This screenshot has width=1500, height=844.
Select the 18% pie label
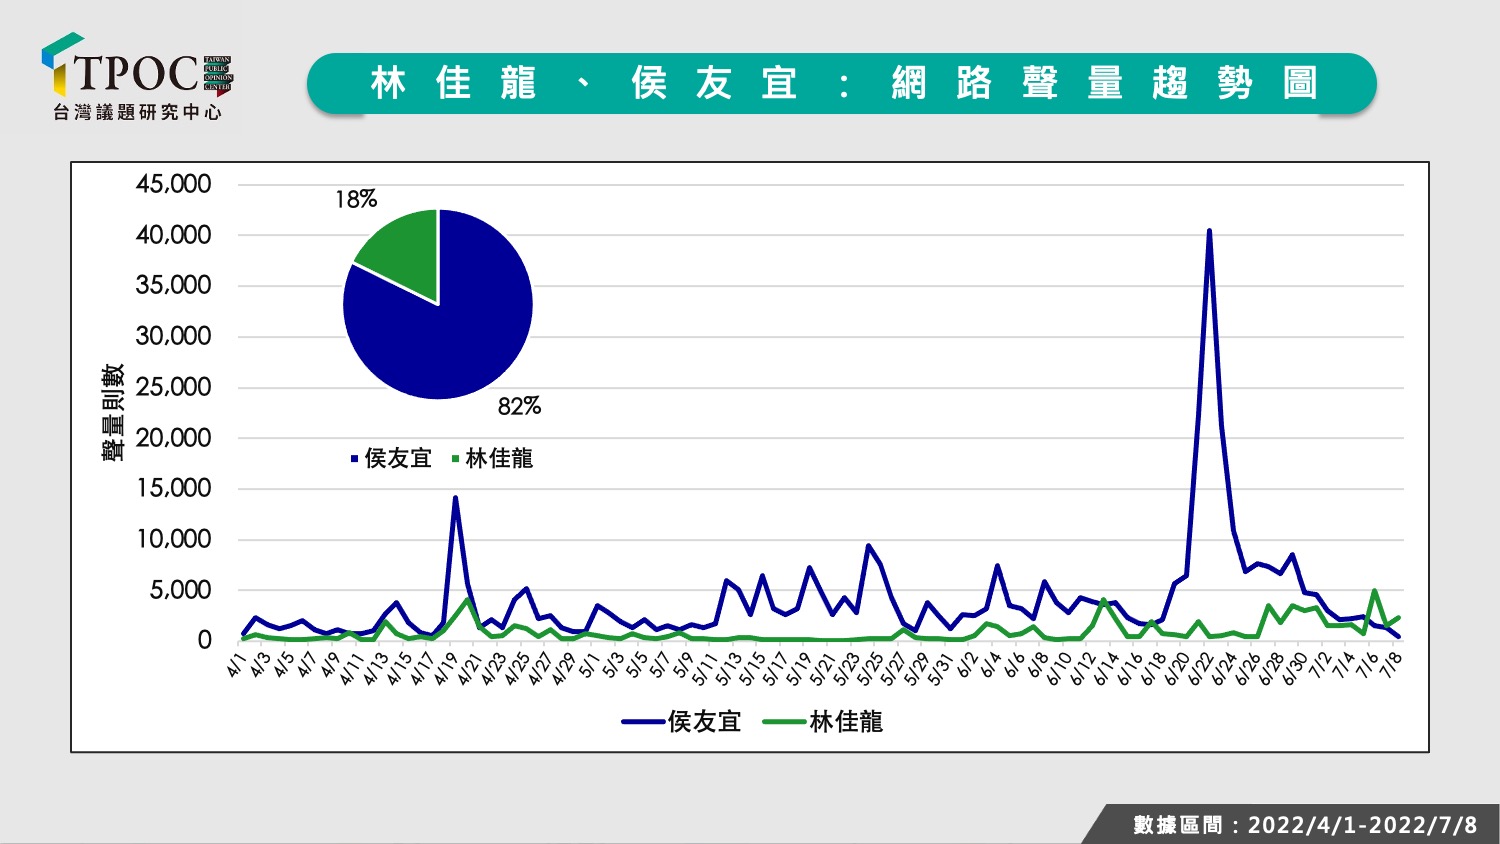click(x=356, y=199)
